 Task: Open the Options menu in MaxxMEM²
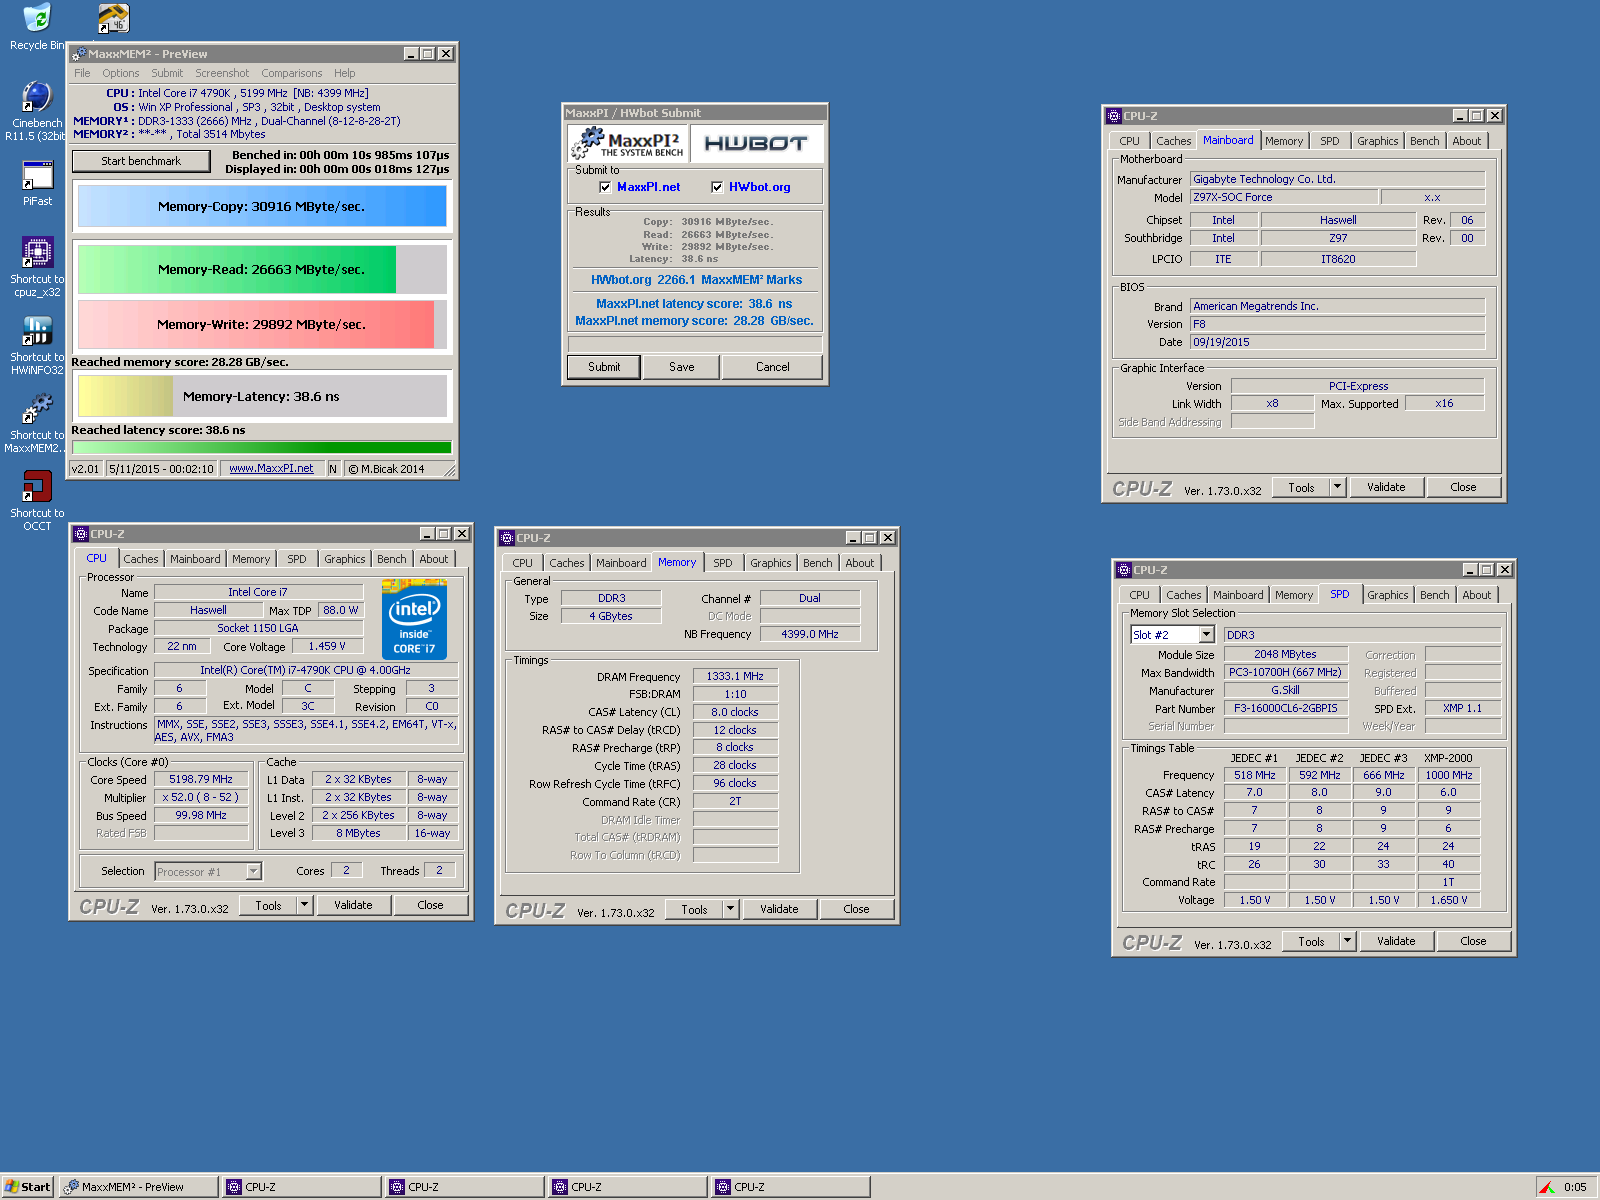coord(121,73)
